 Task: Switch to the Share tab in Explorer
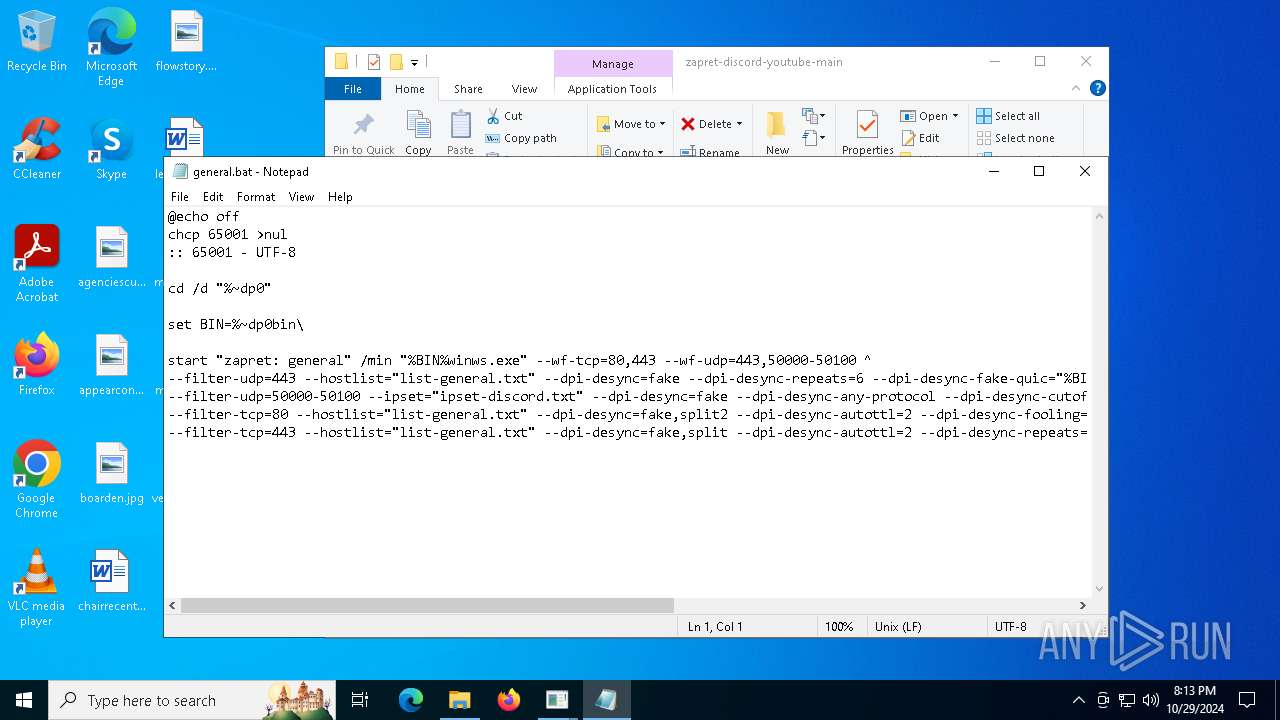point(468,89)
